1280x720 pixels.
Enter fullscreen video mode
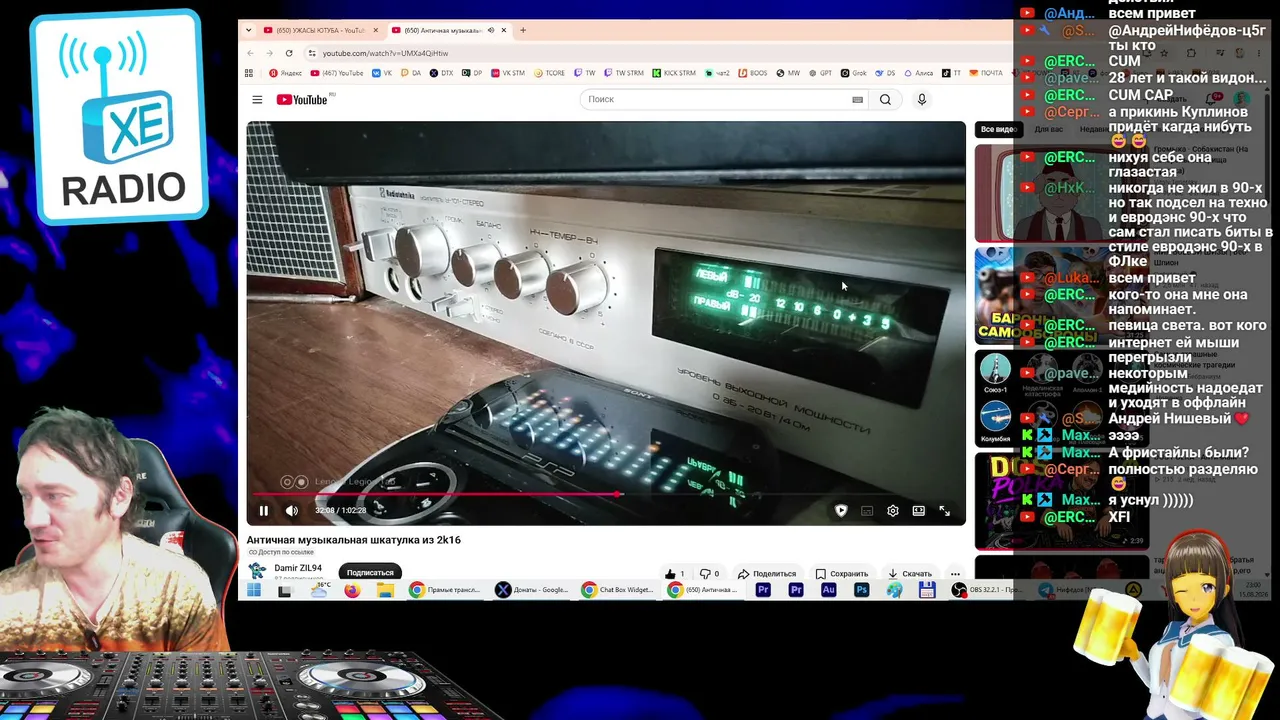tap(945, 511)
